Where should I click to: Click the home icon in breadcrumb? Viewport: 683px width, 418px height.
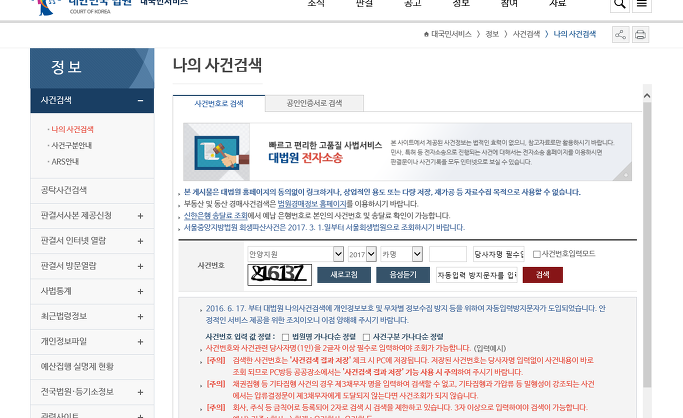426,34
